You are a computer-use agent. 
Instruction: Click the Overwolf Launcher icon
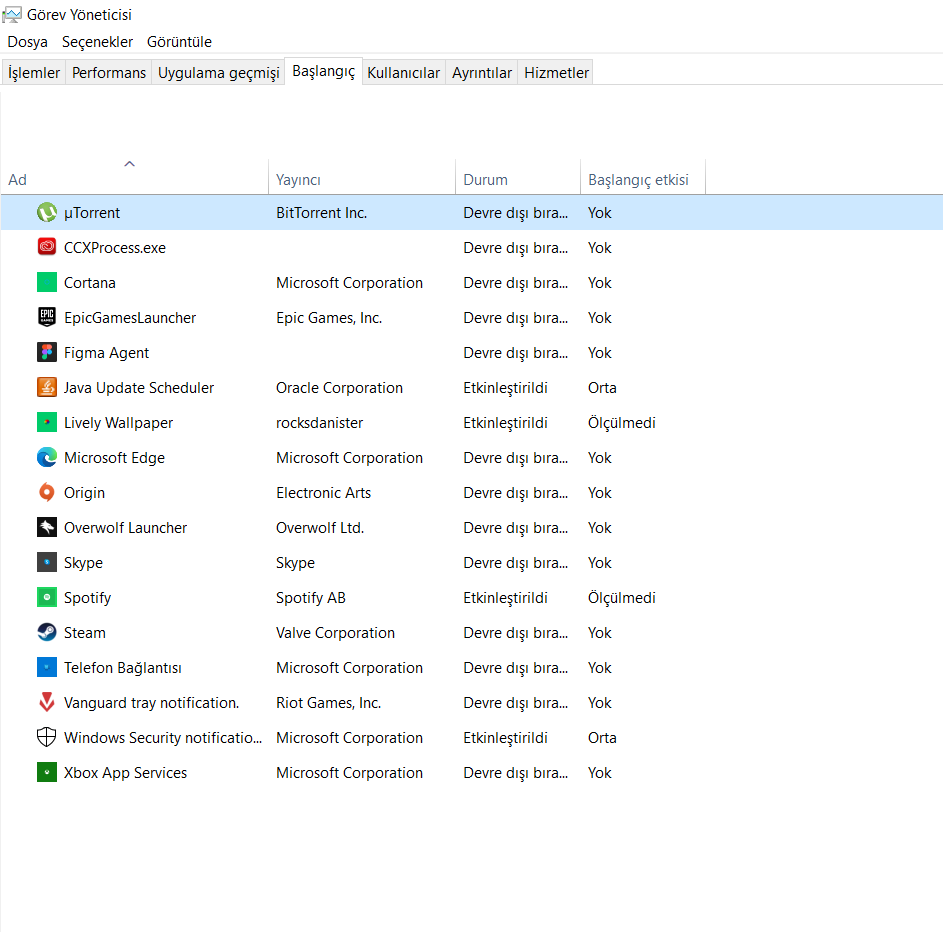point(47,527)
